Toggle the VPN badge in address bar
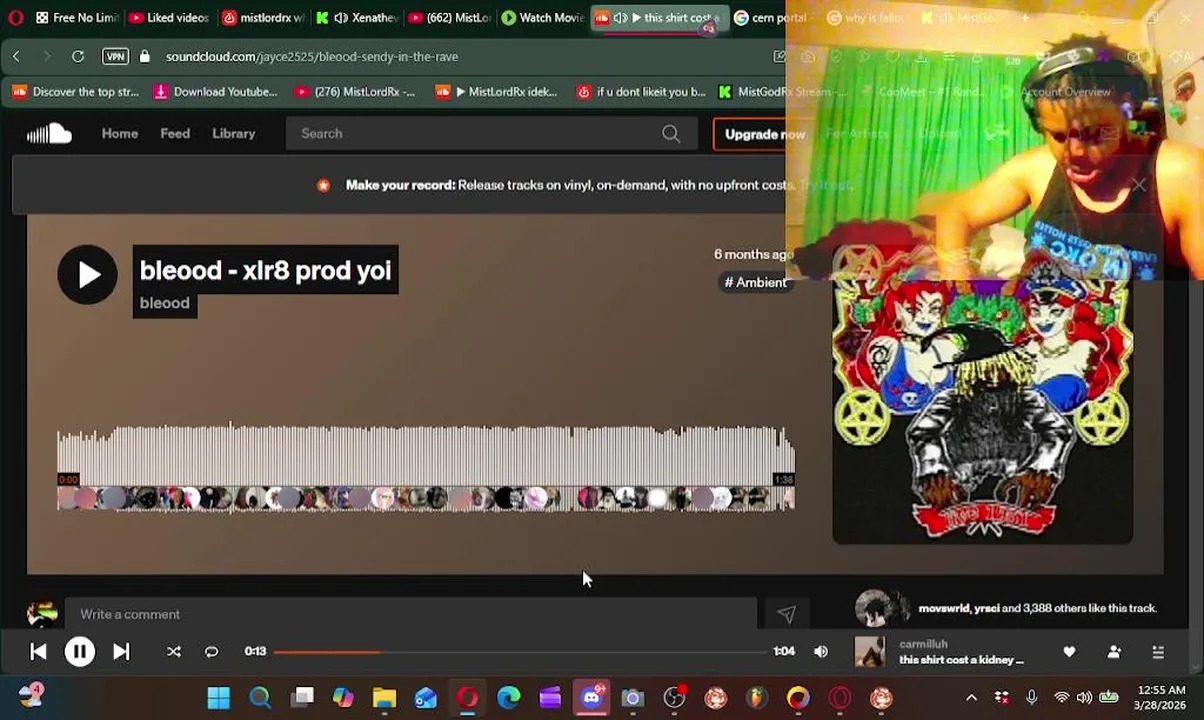 115,56
